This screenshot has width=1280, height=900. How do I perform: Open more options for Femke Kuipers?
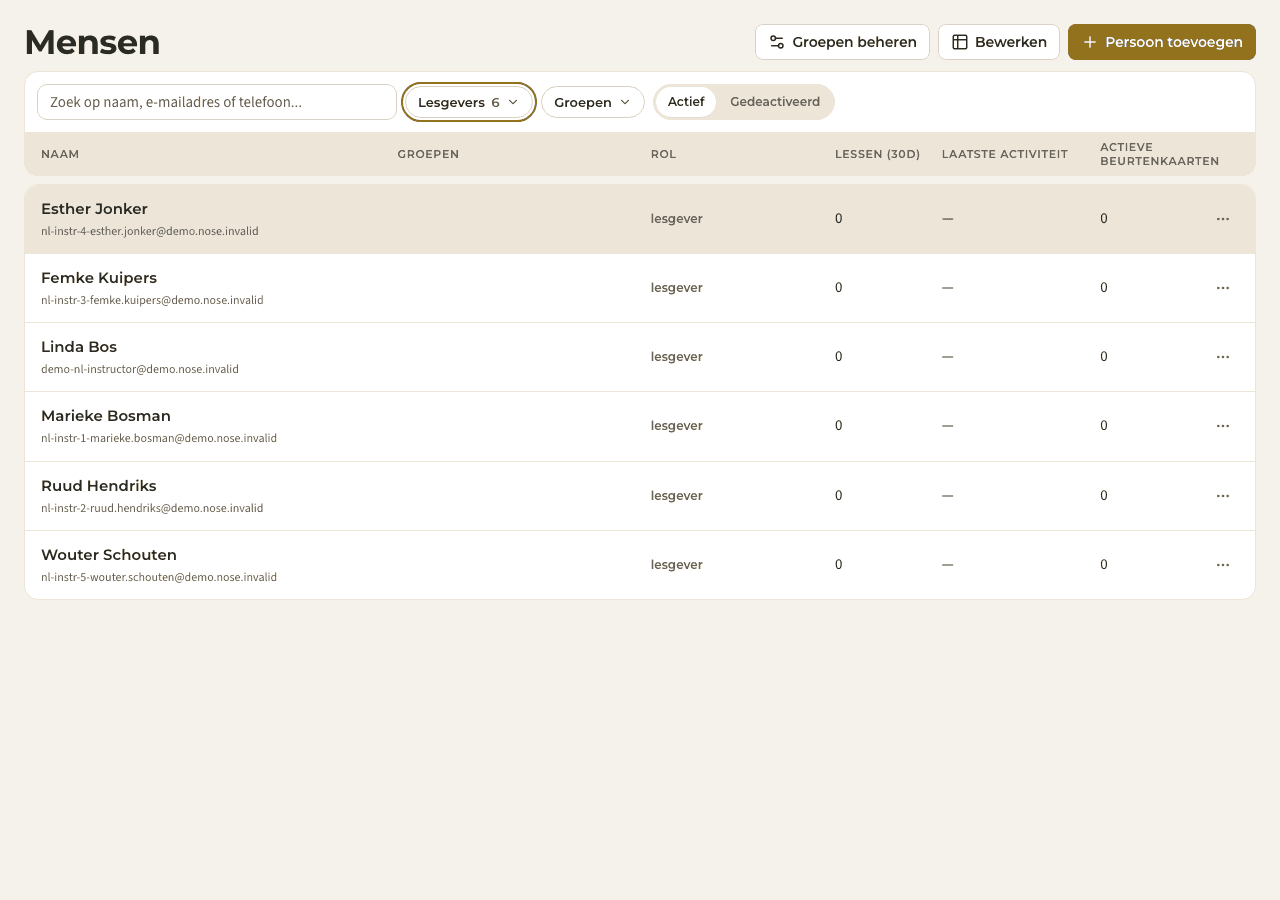click(x=1222, y=288)
